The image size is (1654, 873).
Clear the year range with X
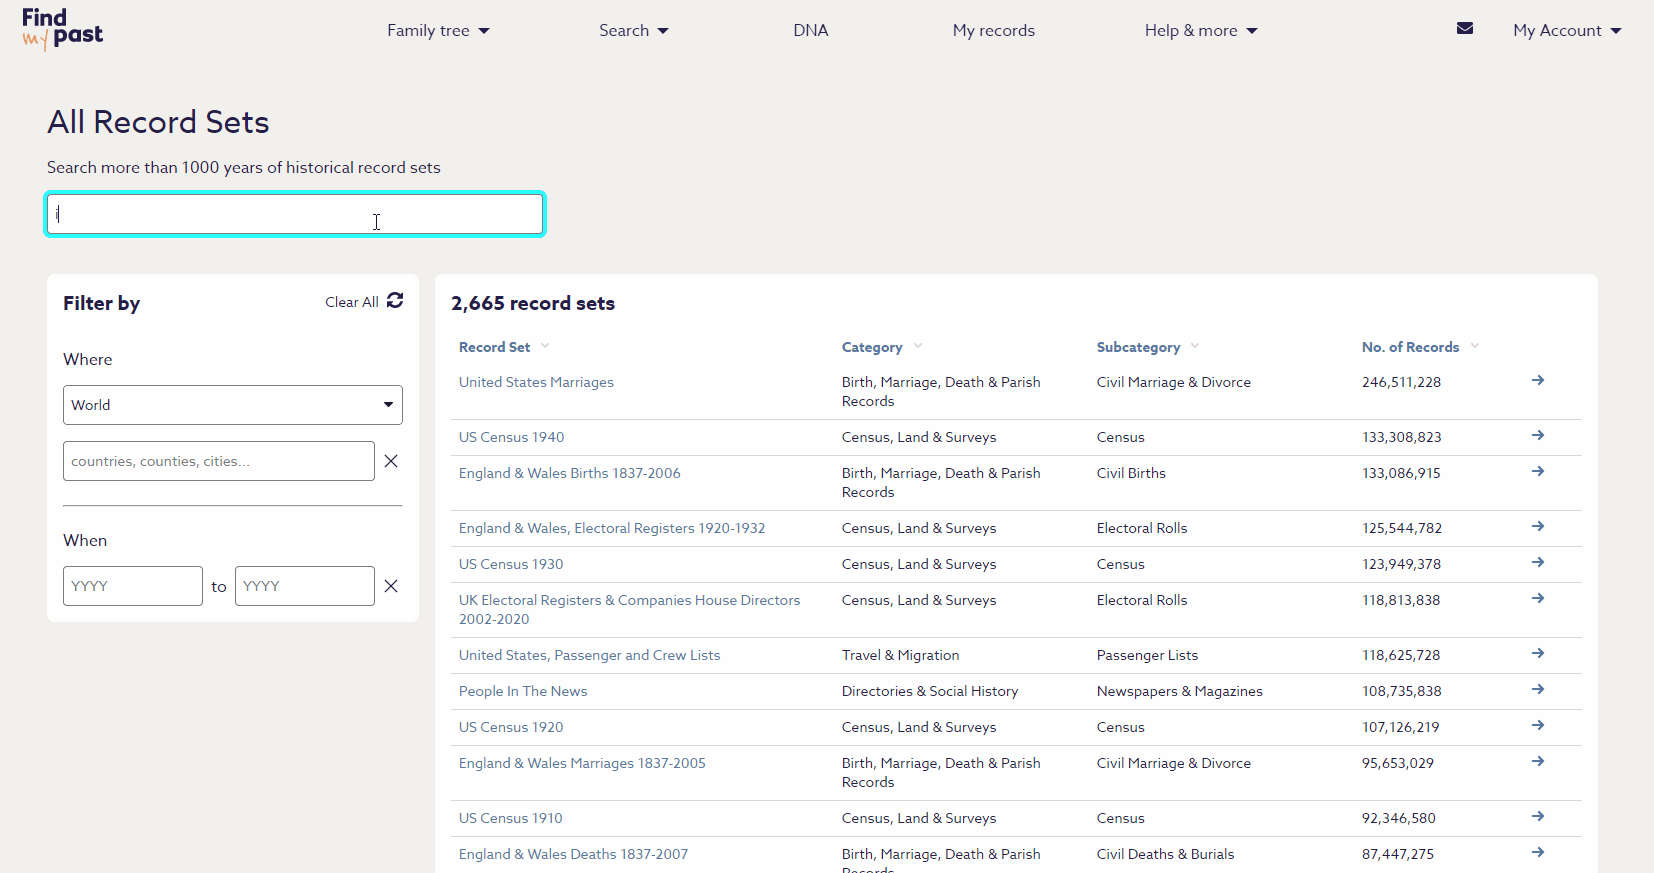(x=391, y=586)
